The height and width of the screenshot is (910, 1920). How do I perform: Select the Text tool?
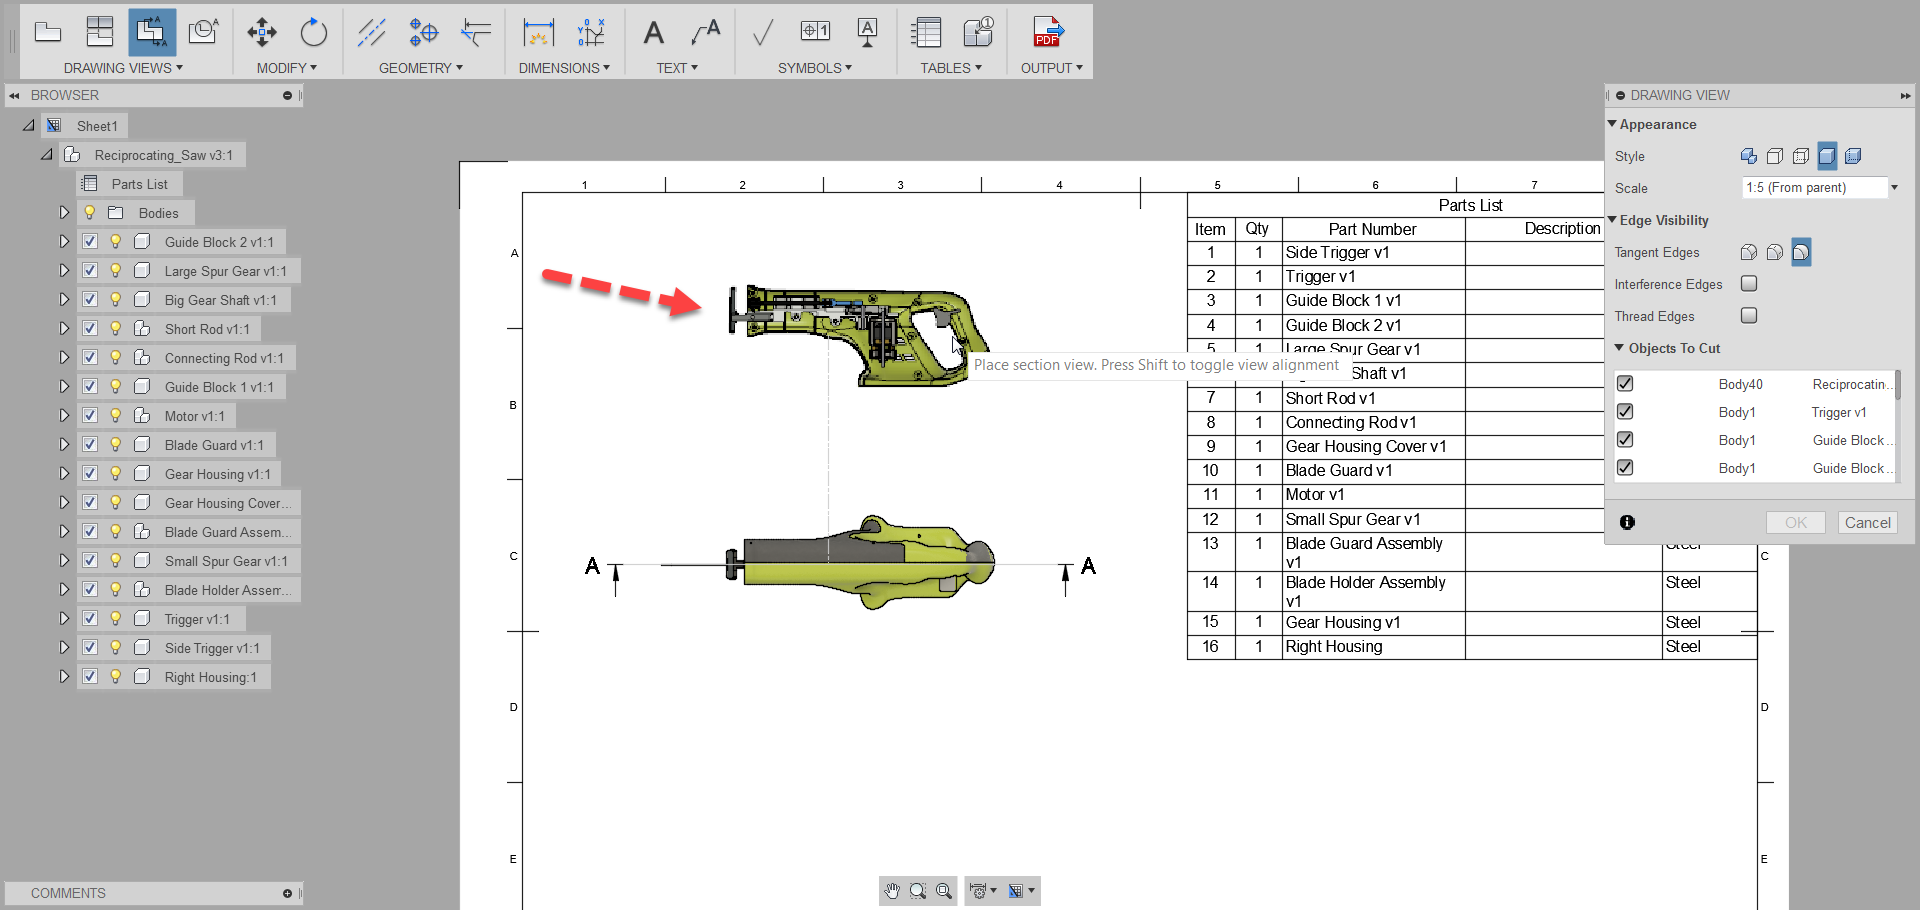click(654, 32)
